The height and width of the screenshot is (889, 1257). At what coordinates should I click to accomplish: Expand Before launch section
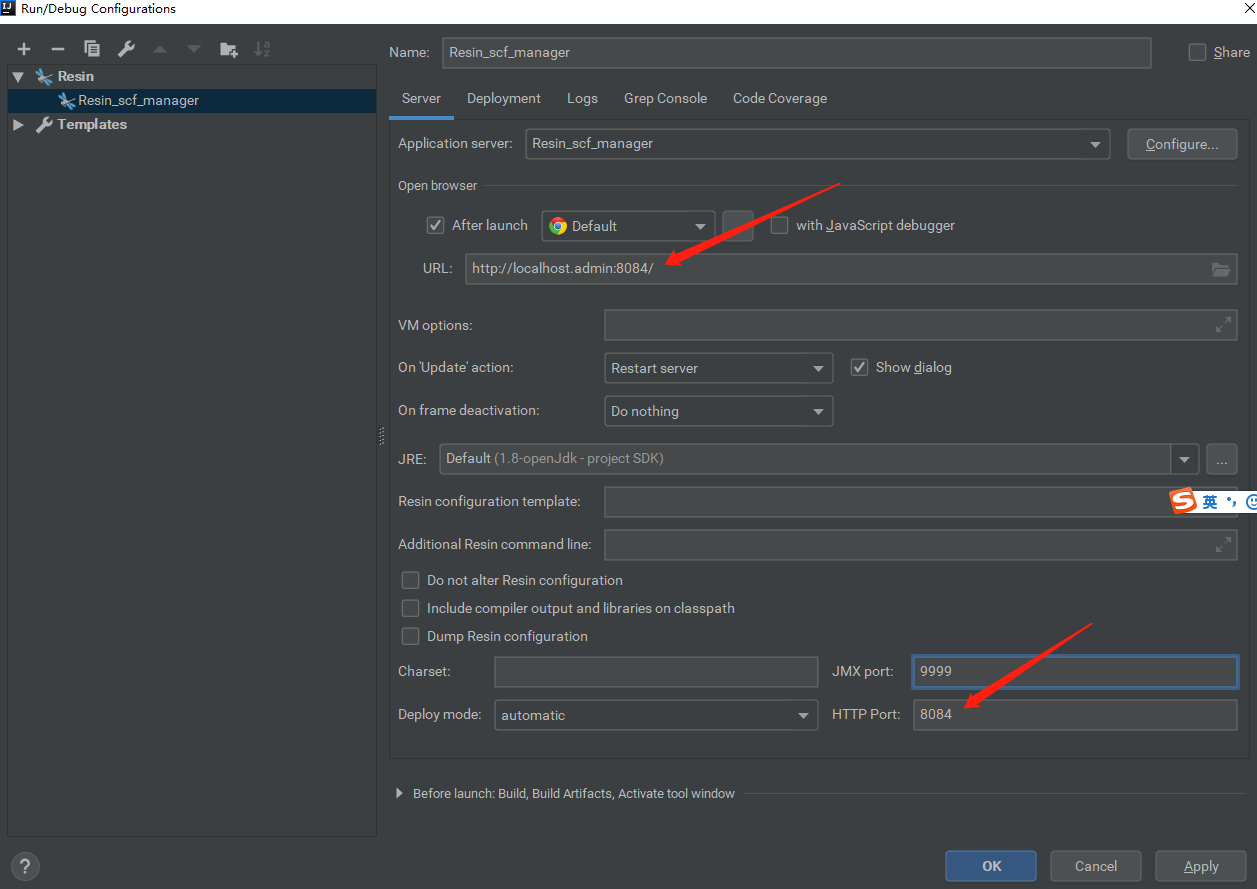tap(400, 793)
